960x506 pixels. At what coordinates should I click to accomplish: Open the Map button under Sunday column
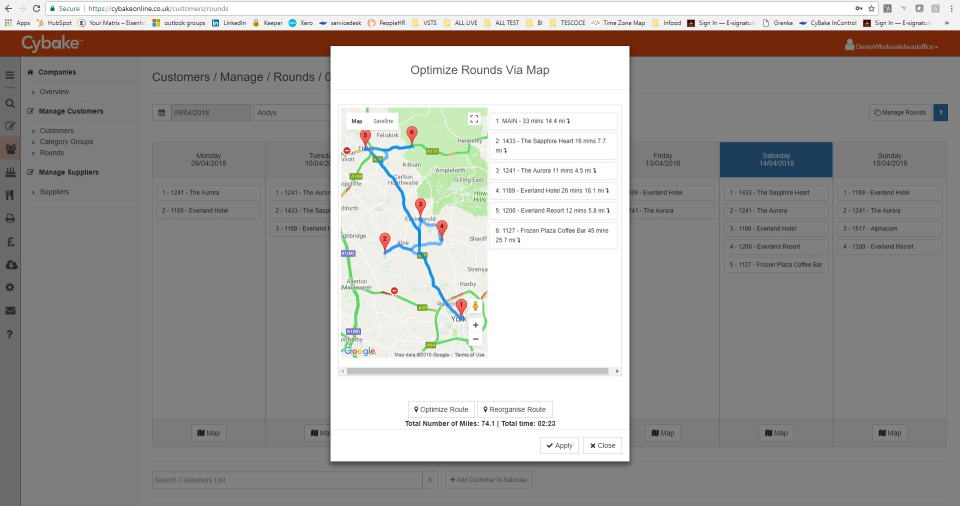click(x=890, y=433)
